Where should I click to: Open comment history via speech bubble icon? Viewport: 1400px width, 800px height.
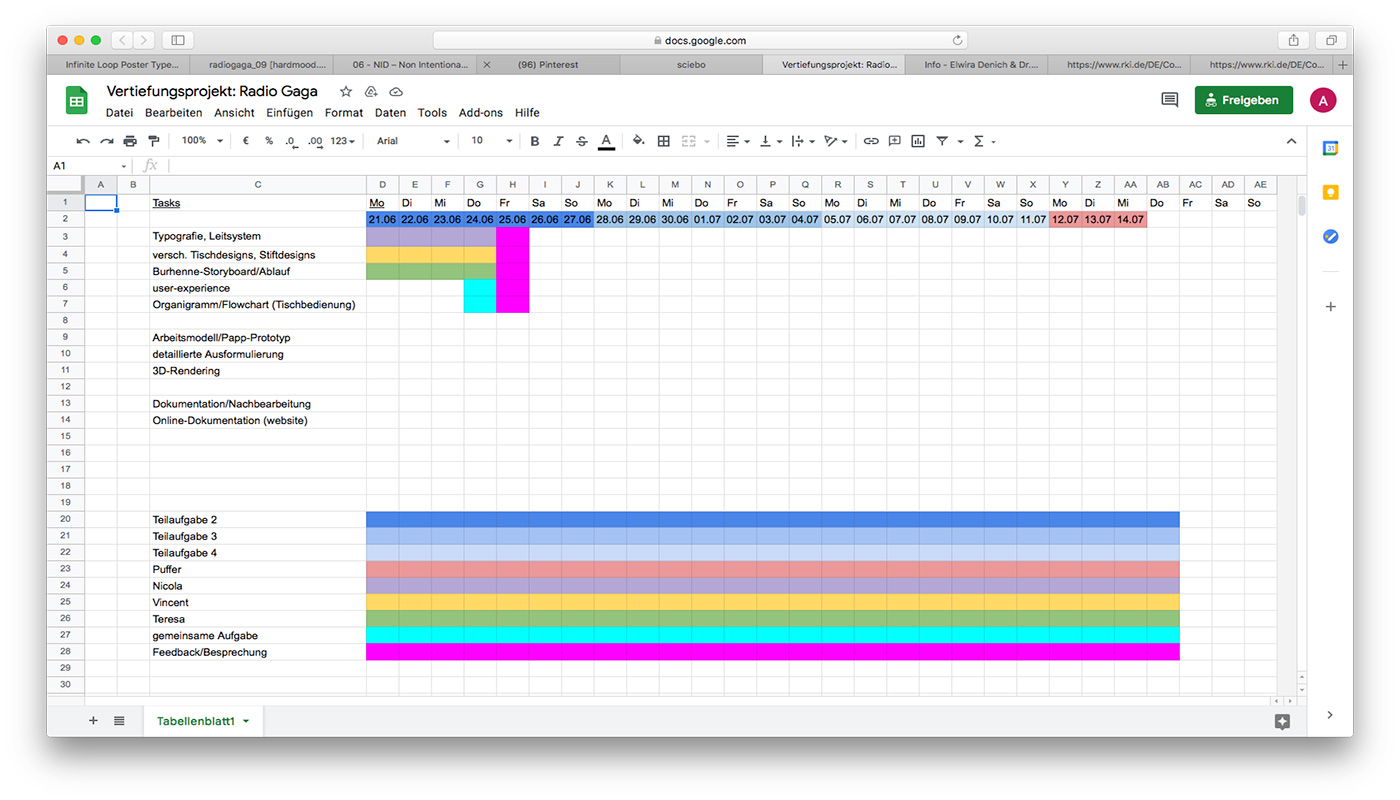pyautogui.click(x=1169, y=100)
